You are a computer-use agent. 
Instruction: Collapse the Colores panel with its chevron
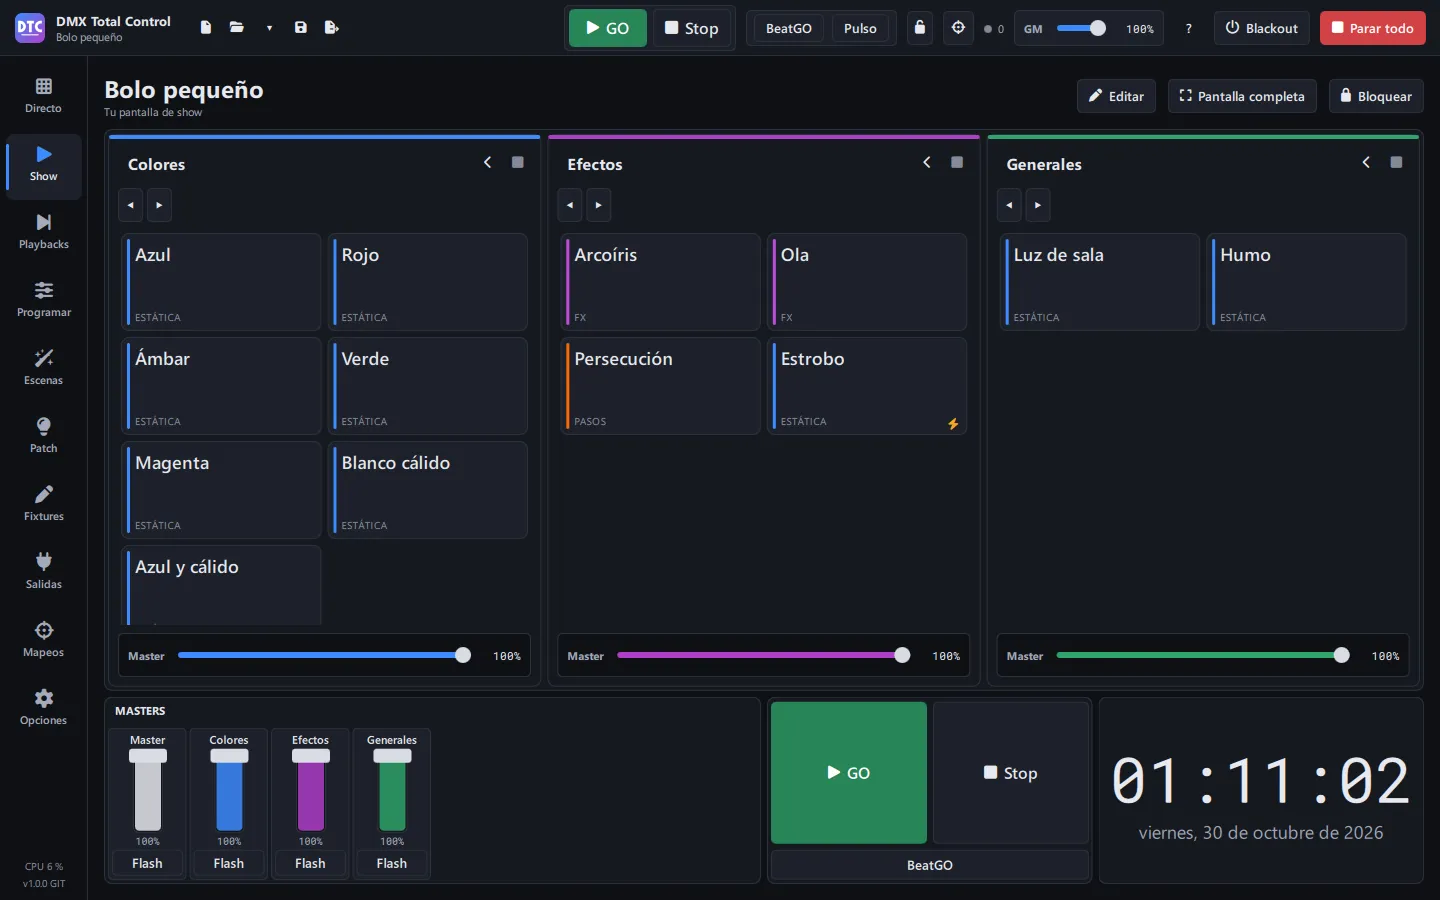click(488, 162)
